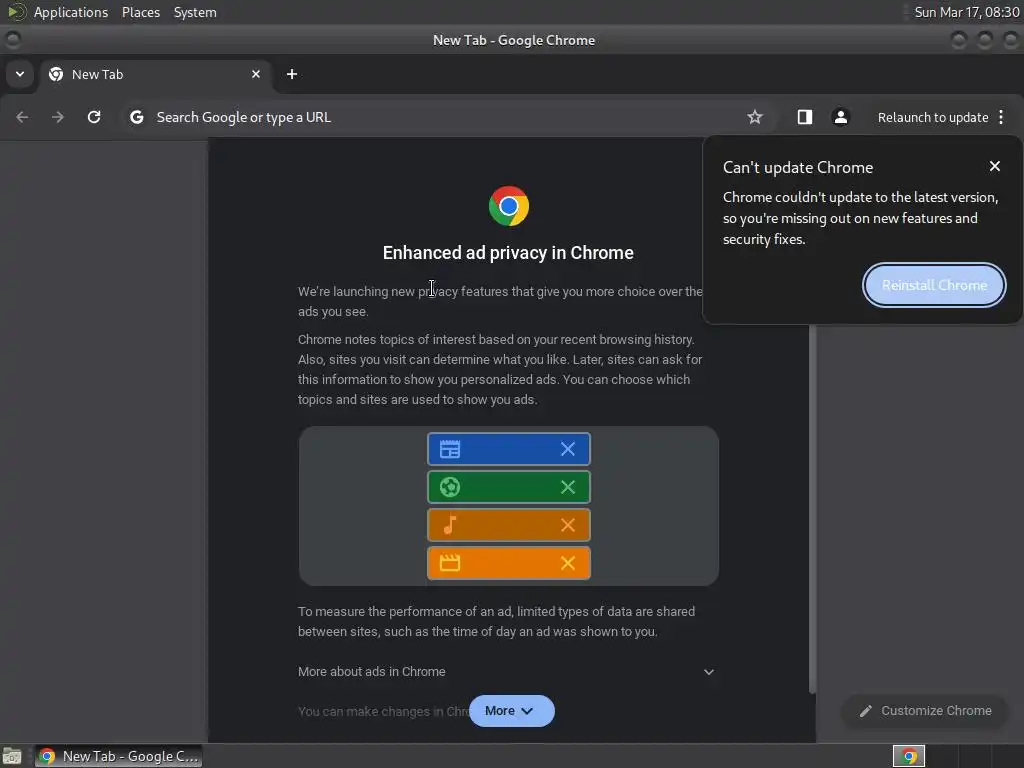Open the System menu
The height and width of the screenshot is (768, 1024).
click(195, 12)
